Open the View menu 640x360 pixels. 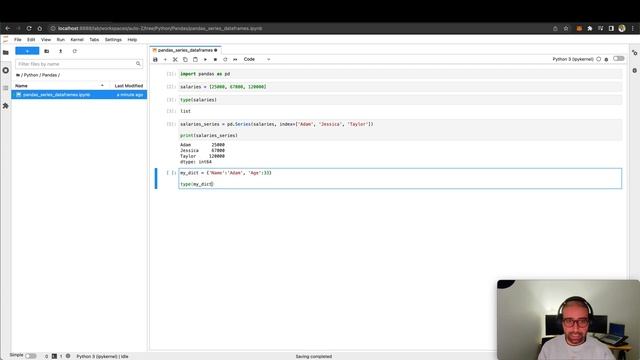[x=46, y=40]
